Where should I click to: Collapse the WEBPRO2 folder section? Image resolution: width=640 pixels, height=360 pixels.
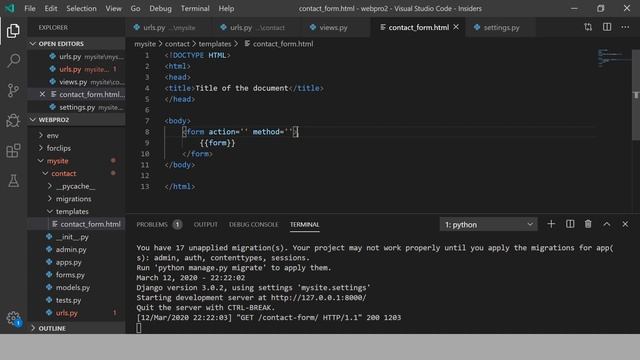tap(76, 120)
